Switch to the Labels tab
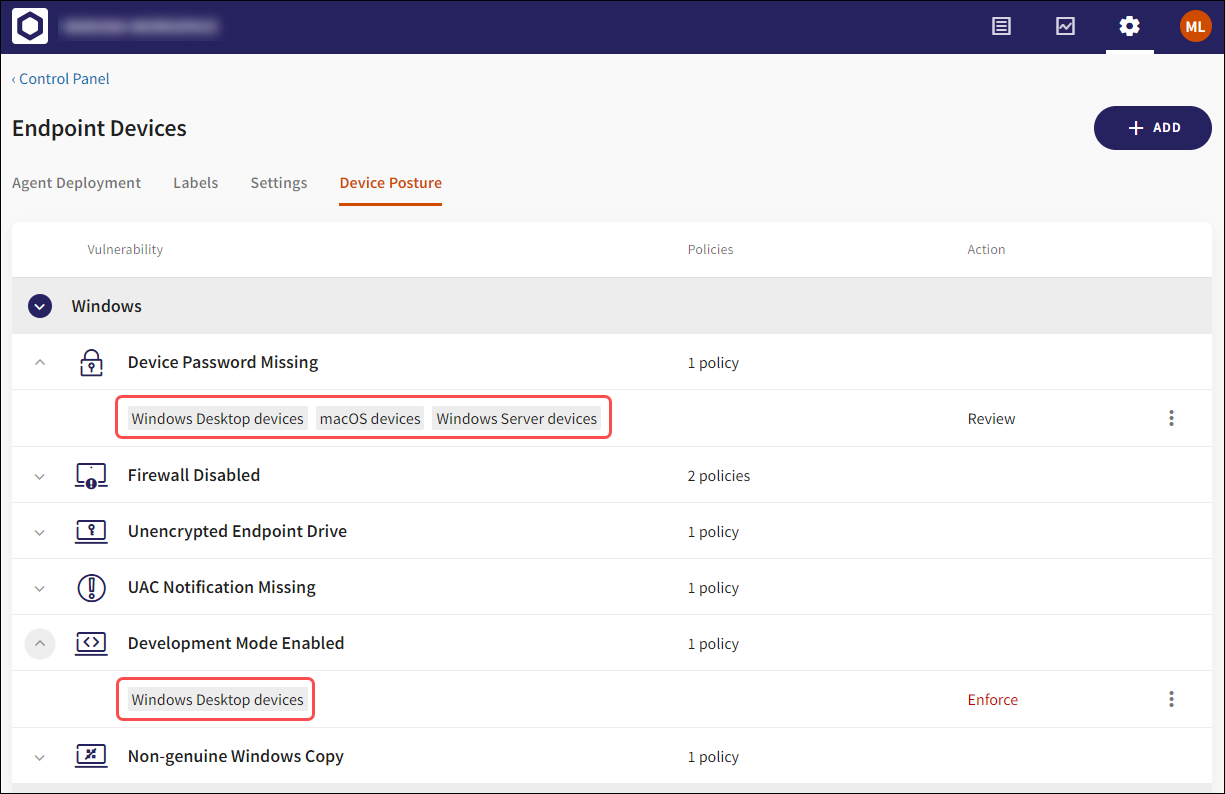Image resolution: width=1225 pixels, height=794 pixels. [195, 183]
